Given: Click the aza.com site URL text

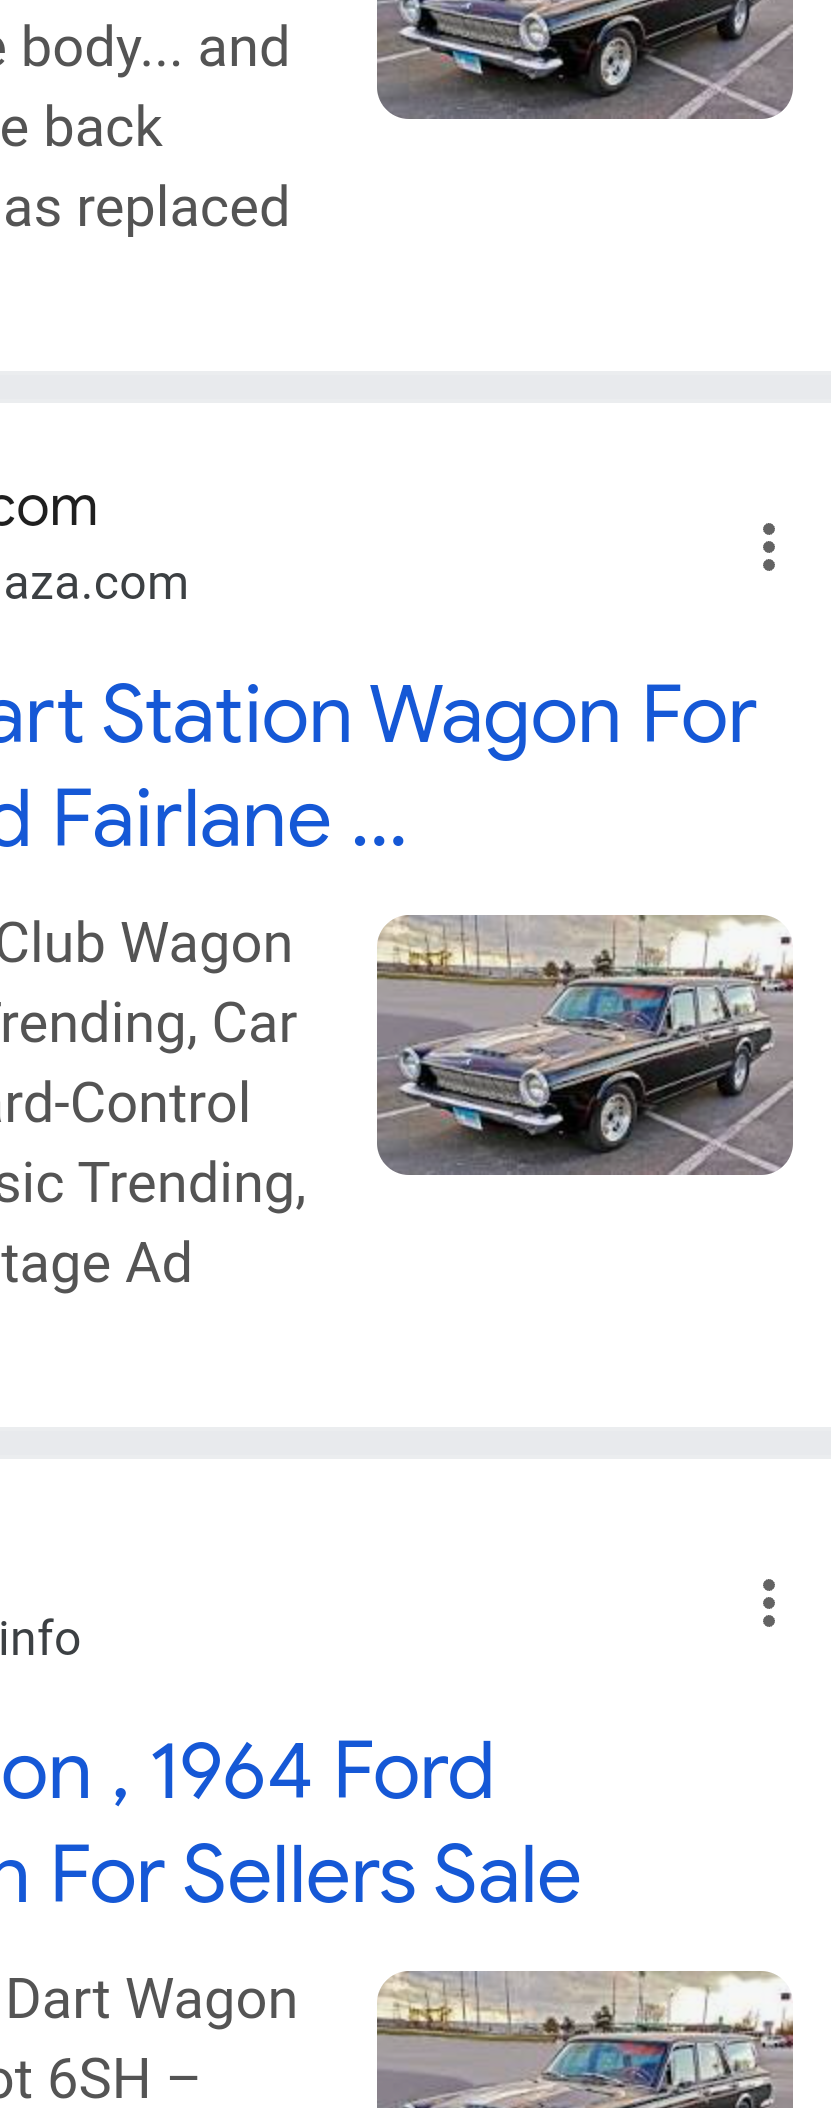Looking at the screenshot, I should tap(94, 582).
